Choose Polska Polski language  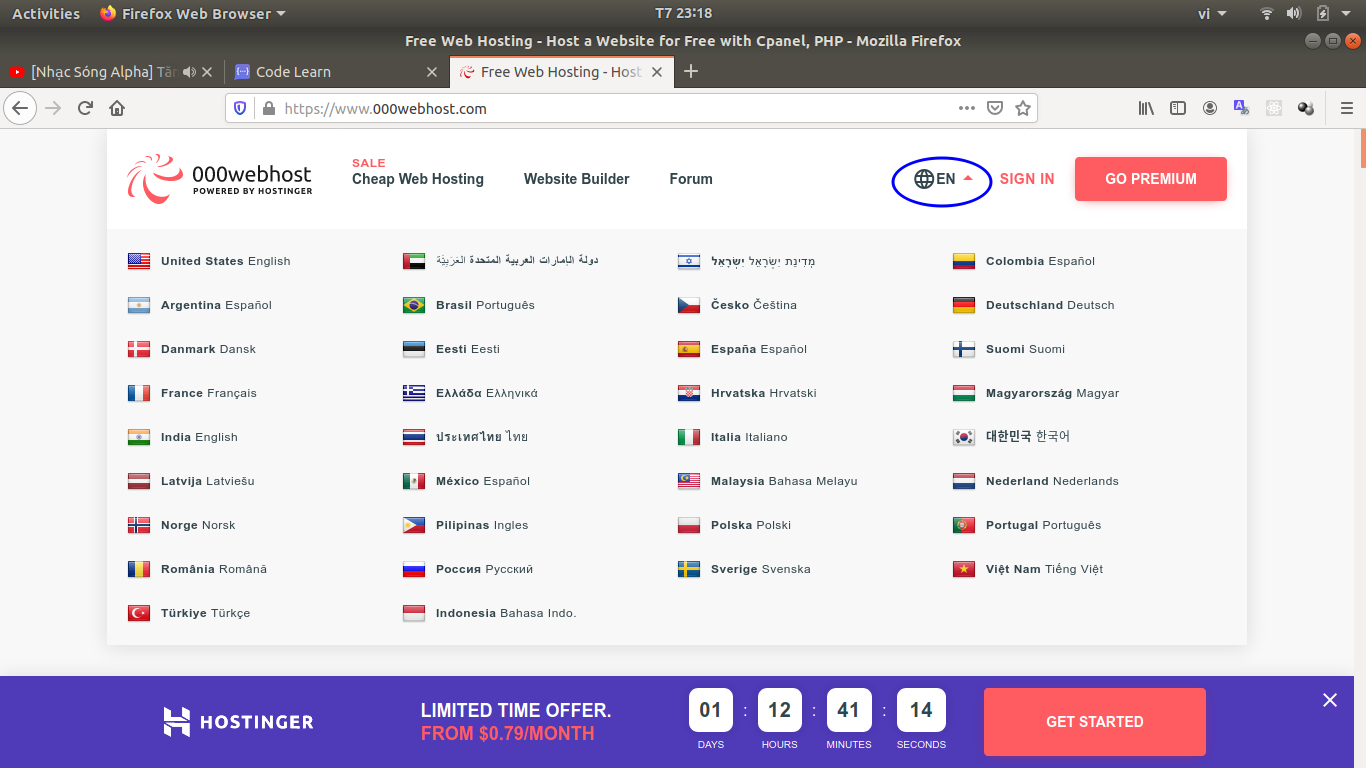tap(734, 525)
